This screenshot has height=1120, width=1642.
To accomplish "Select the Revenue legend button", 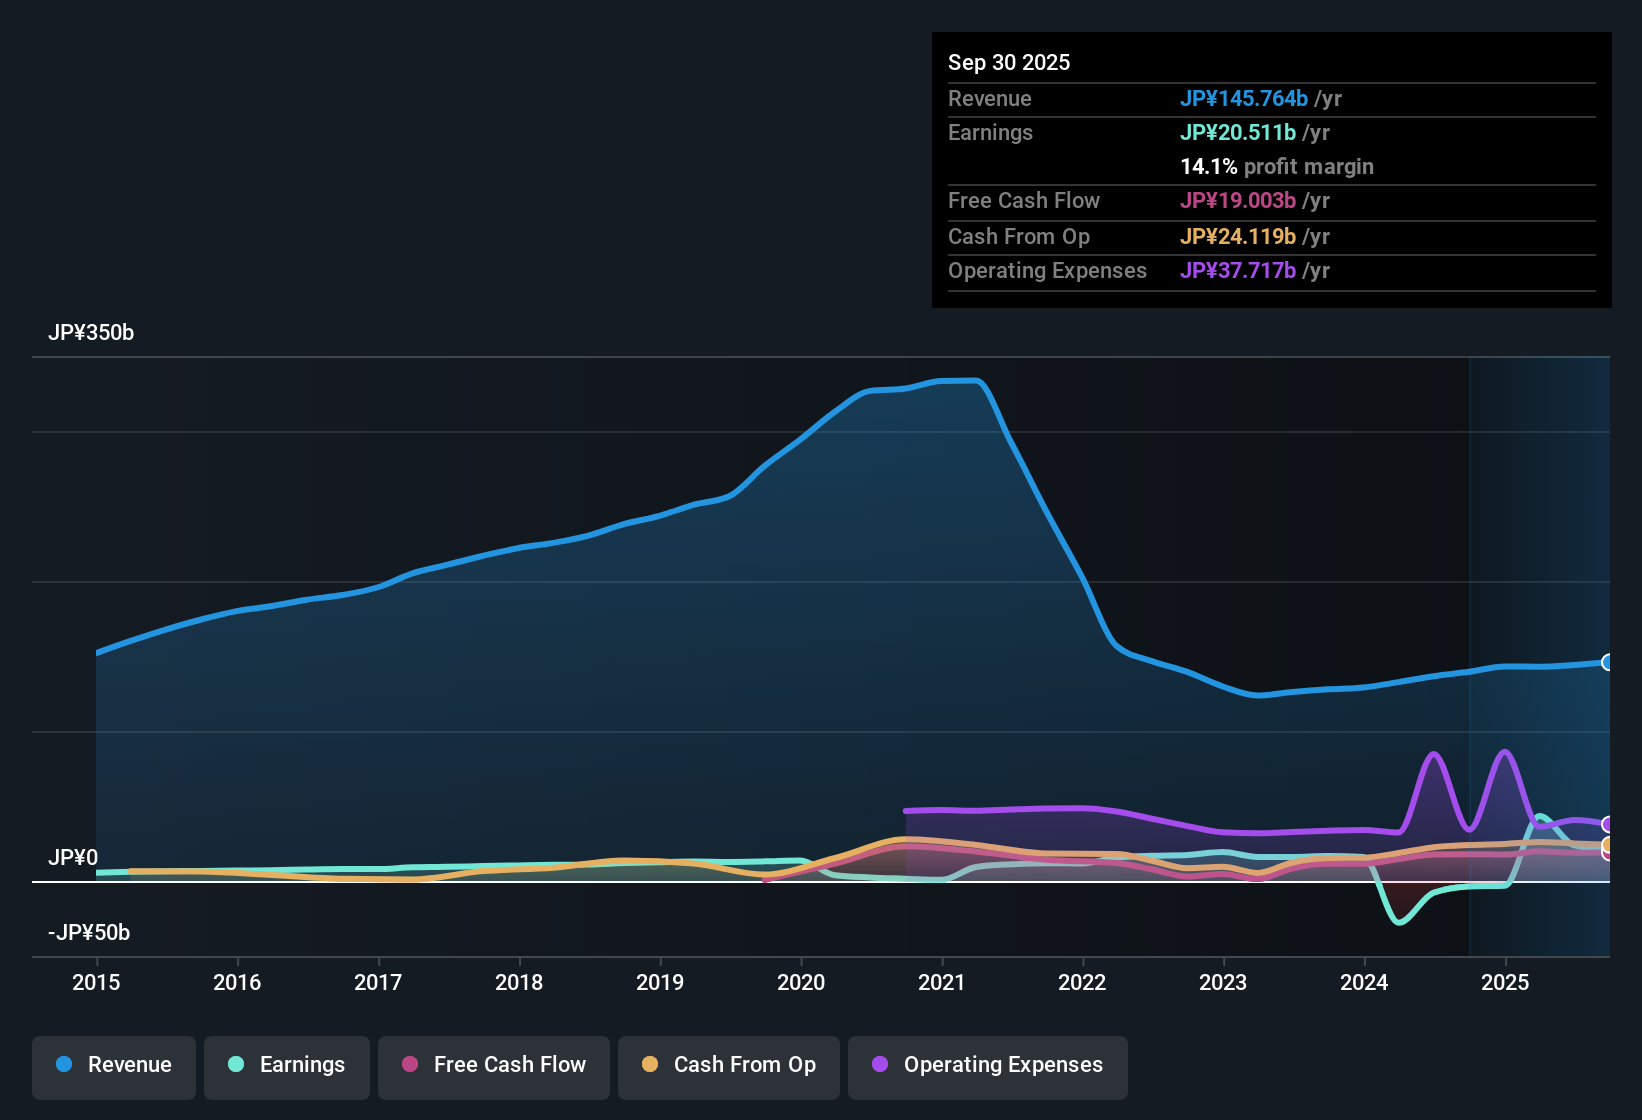I will click(x=113, y=1066).
